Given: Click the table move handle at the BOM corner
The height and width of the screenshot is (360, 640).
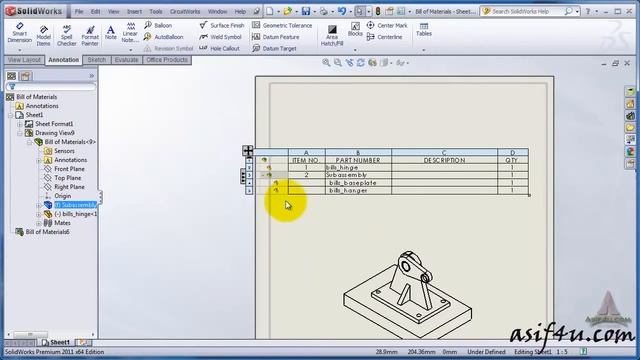Looking at the screenshot, I should pyautogui.click(x=248, y=151).
